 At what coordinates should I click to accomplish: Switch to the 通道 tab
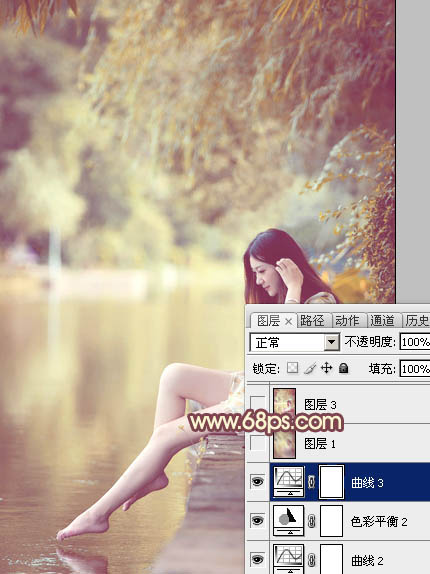[x=382, y=321]
